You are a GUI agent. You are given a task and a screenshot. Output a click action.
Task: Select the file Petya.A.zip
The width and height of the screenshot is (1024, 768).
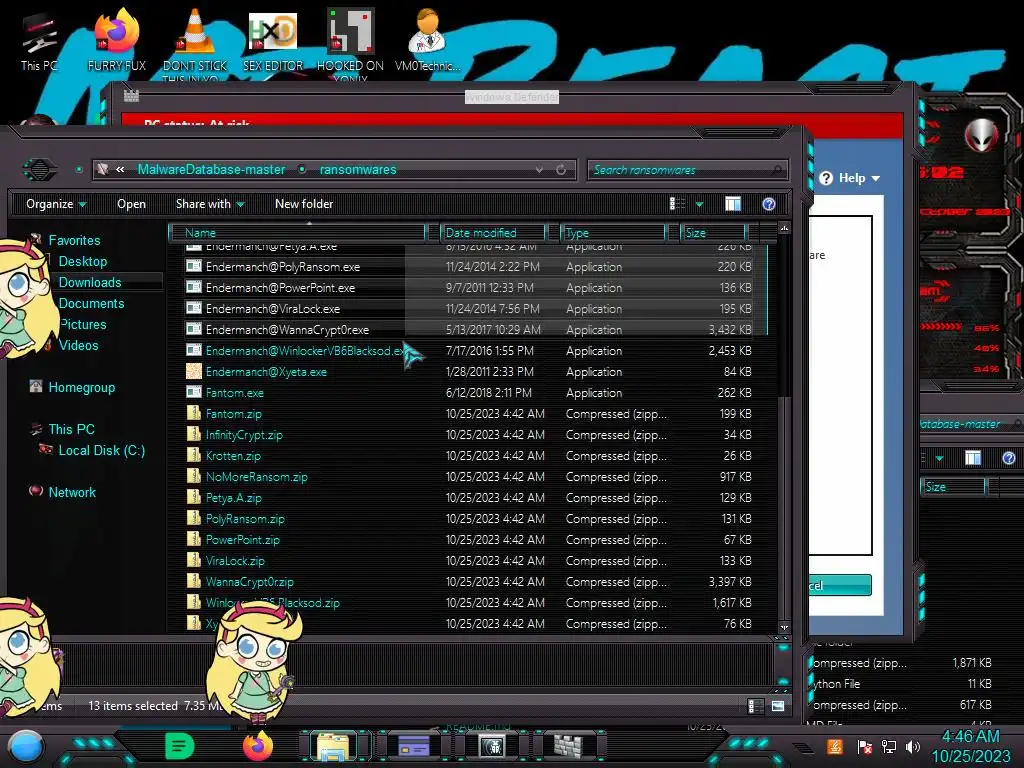point(468,498)
